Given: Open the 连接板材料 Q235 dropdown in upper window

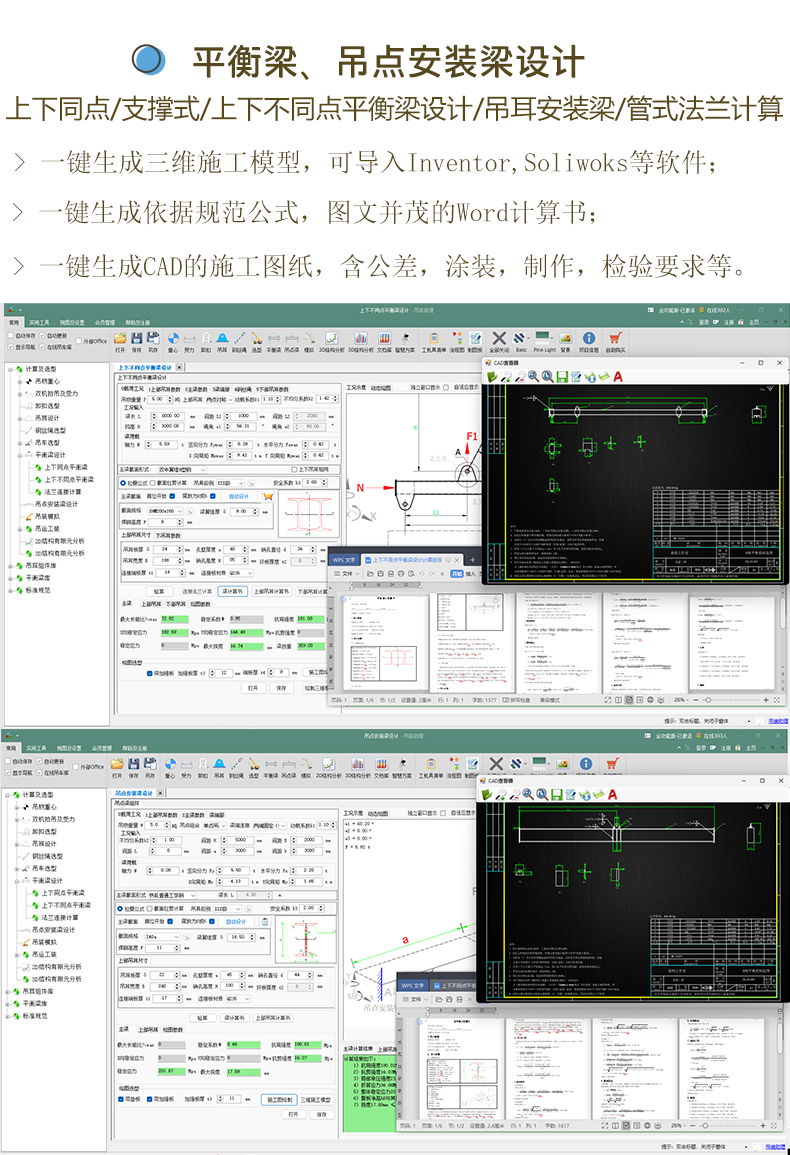Looking at the screenshot, I should (x=241, y=573).
